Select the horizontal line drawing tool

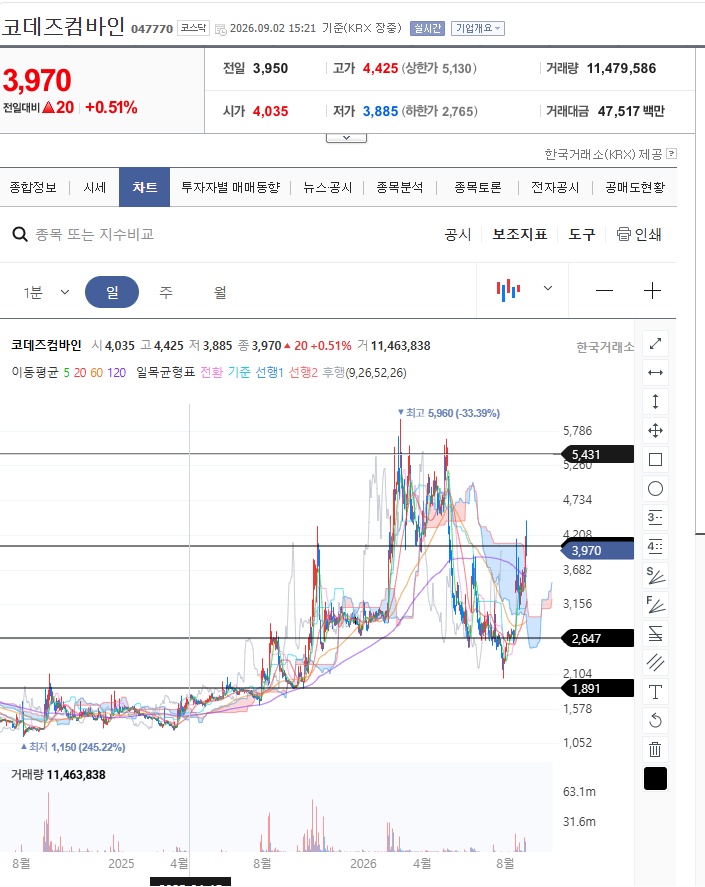(655, 372)
